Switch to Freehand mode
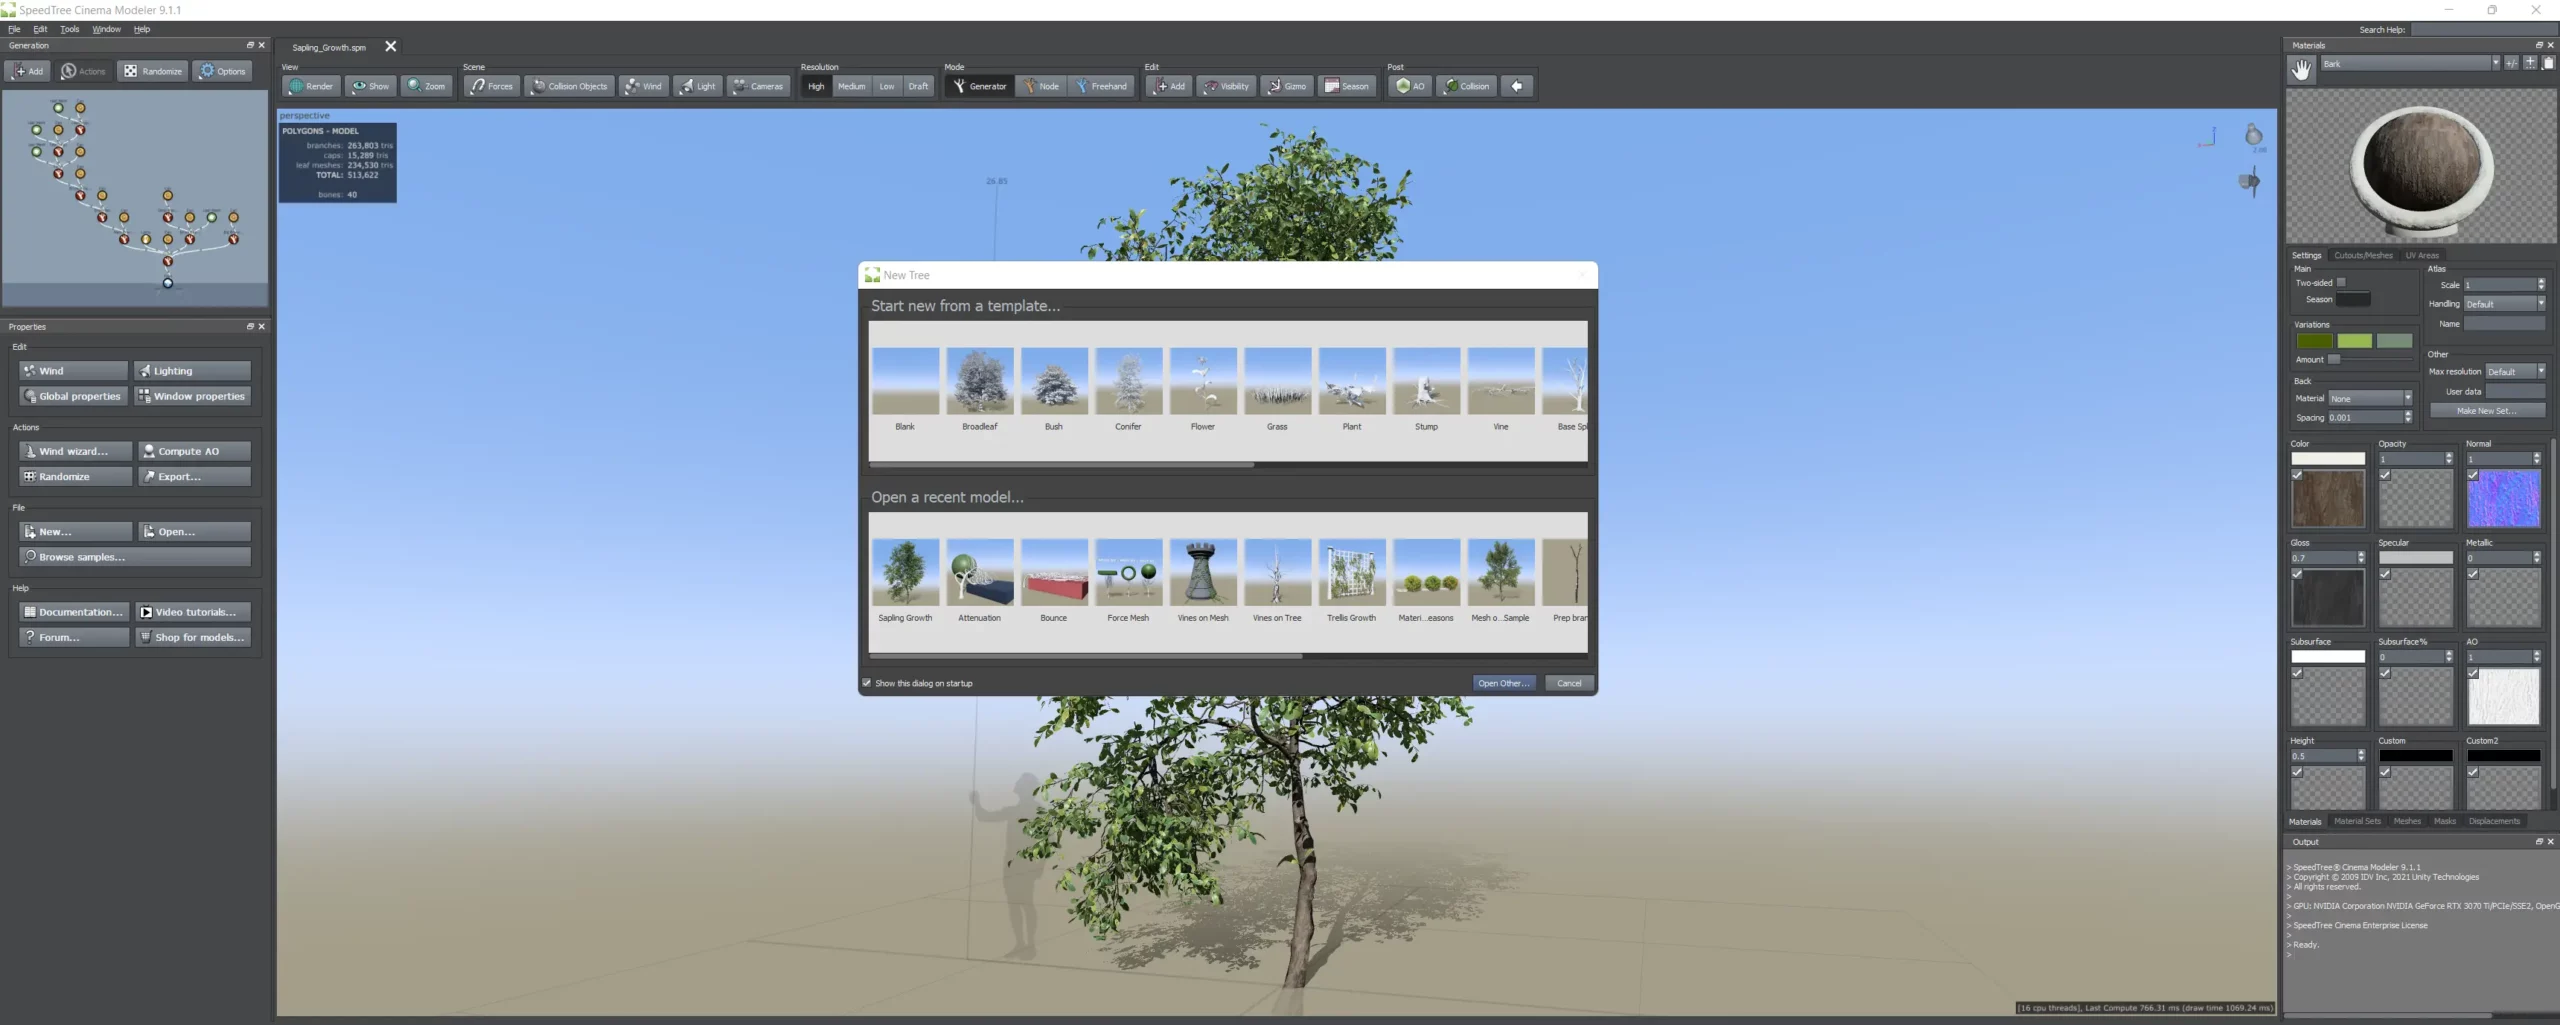 coord(1101,86)
